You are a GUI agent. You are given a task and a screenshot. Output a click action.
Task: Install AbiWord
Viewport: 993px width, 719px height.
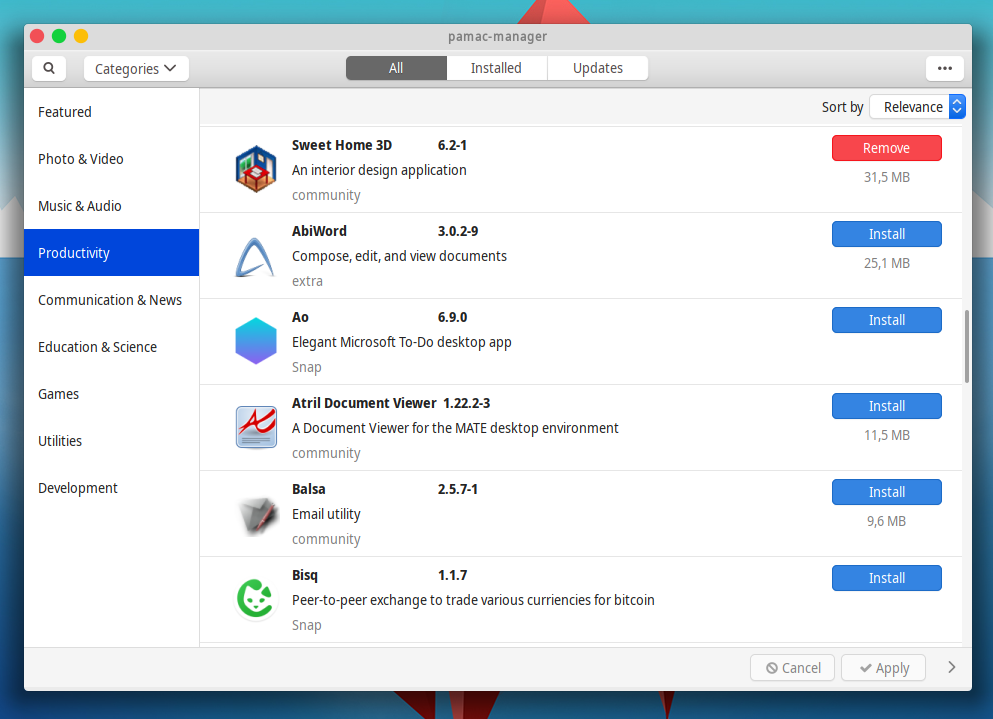[x=886, y=234]
